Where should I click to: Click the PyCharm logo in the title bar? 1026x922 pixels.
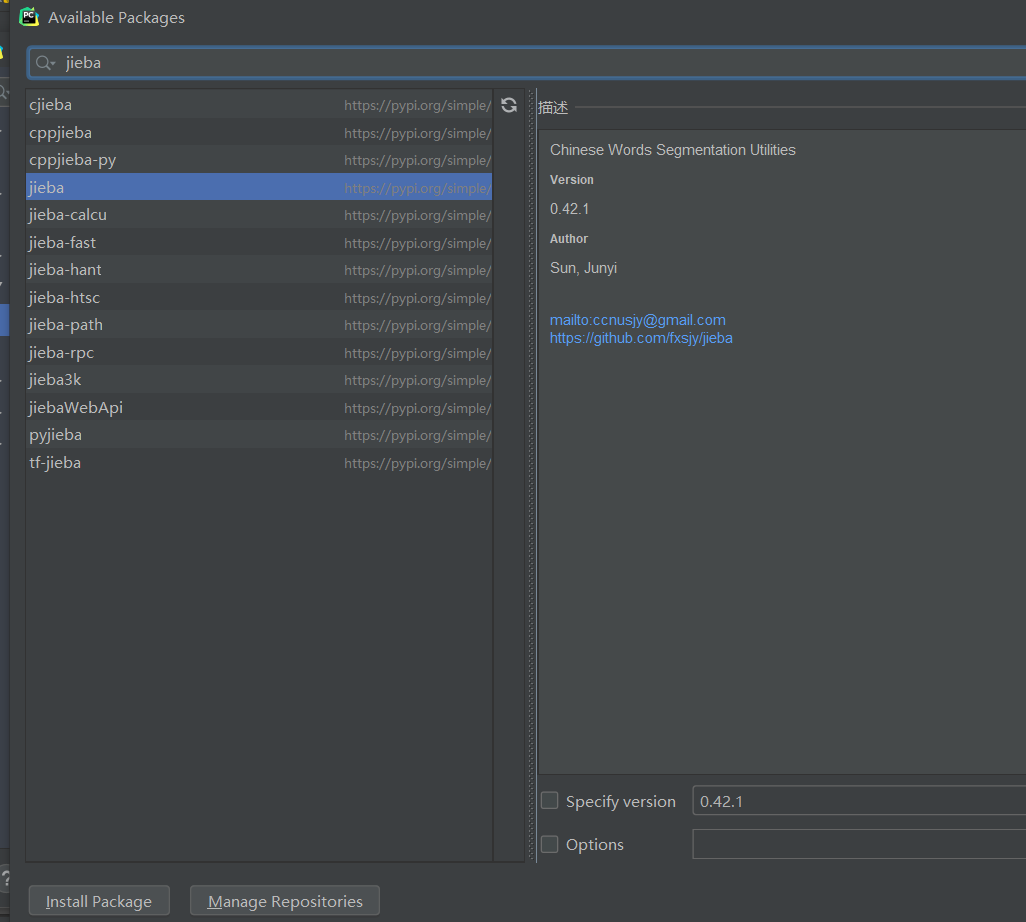click(29, 17)
